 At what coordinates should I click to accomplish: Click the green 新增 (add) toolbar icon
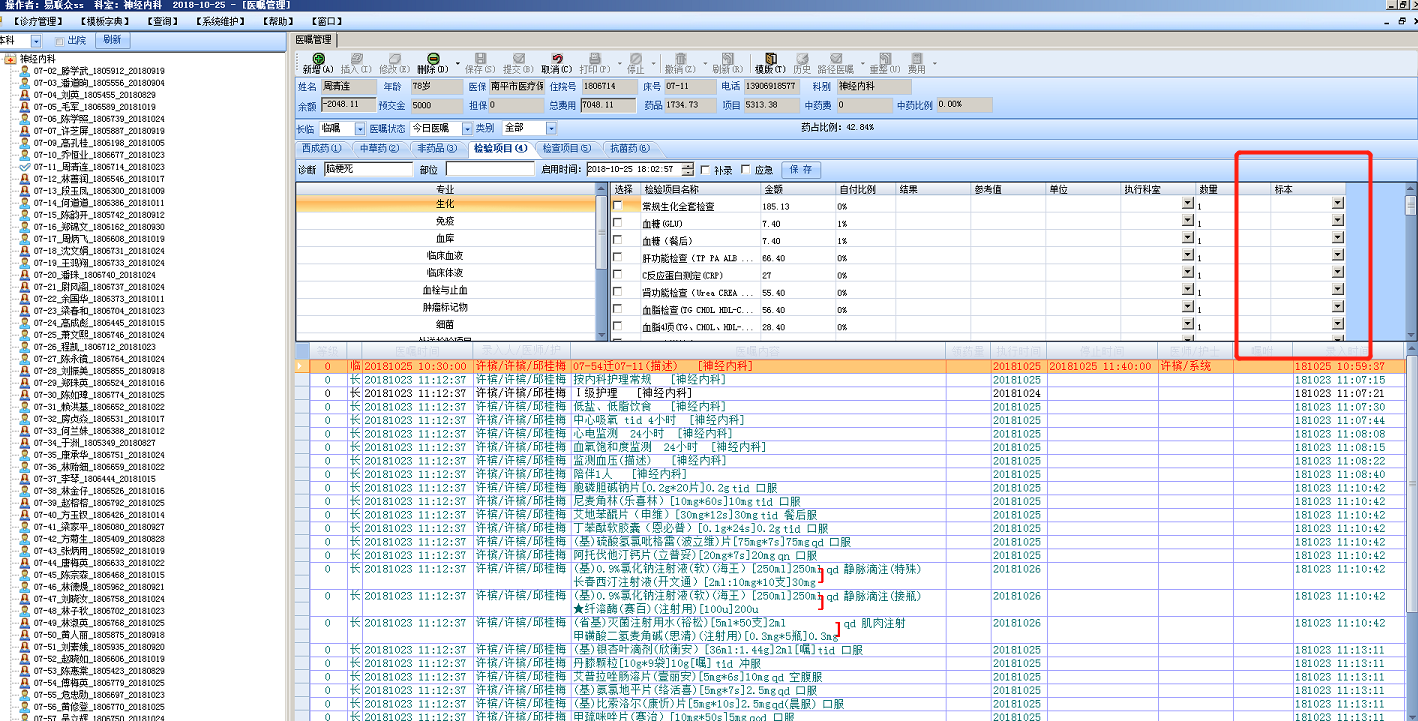point(317,60)
